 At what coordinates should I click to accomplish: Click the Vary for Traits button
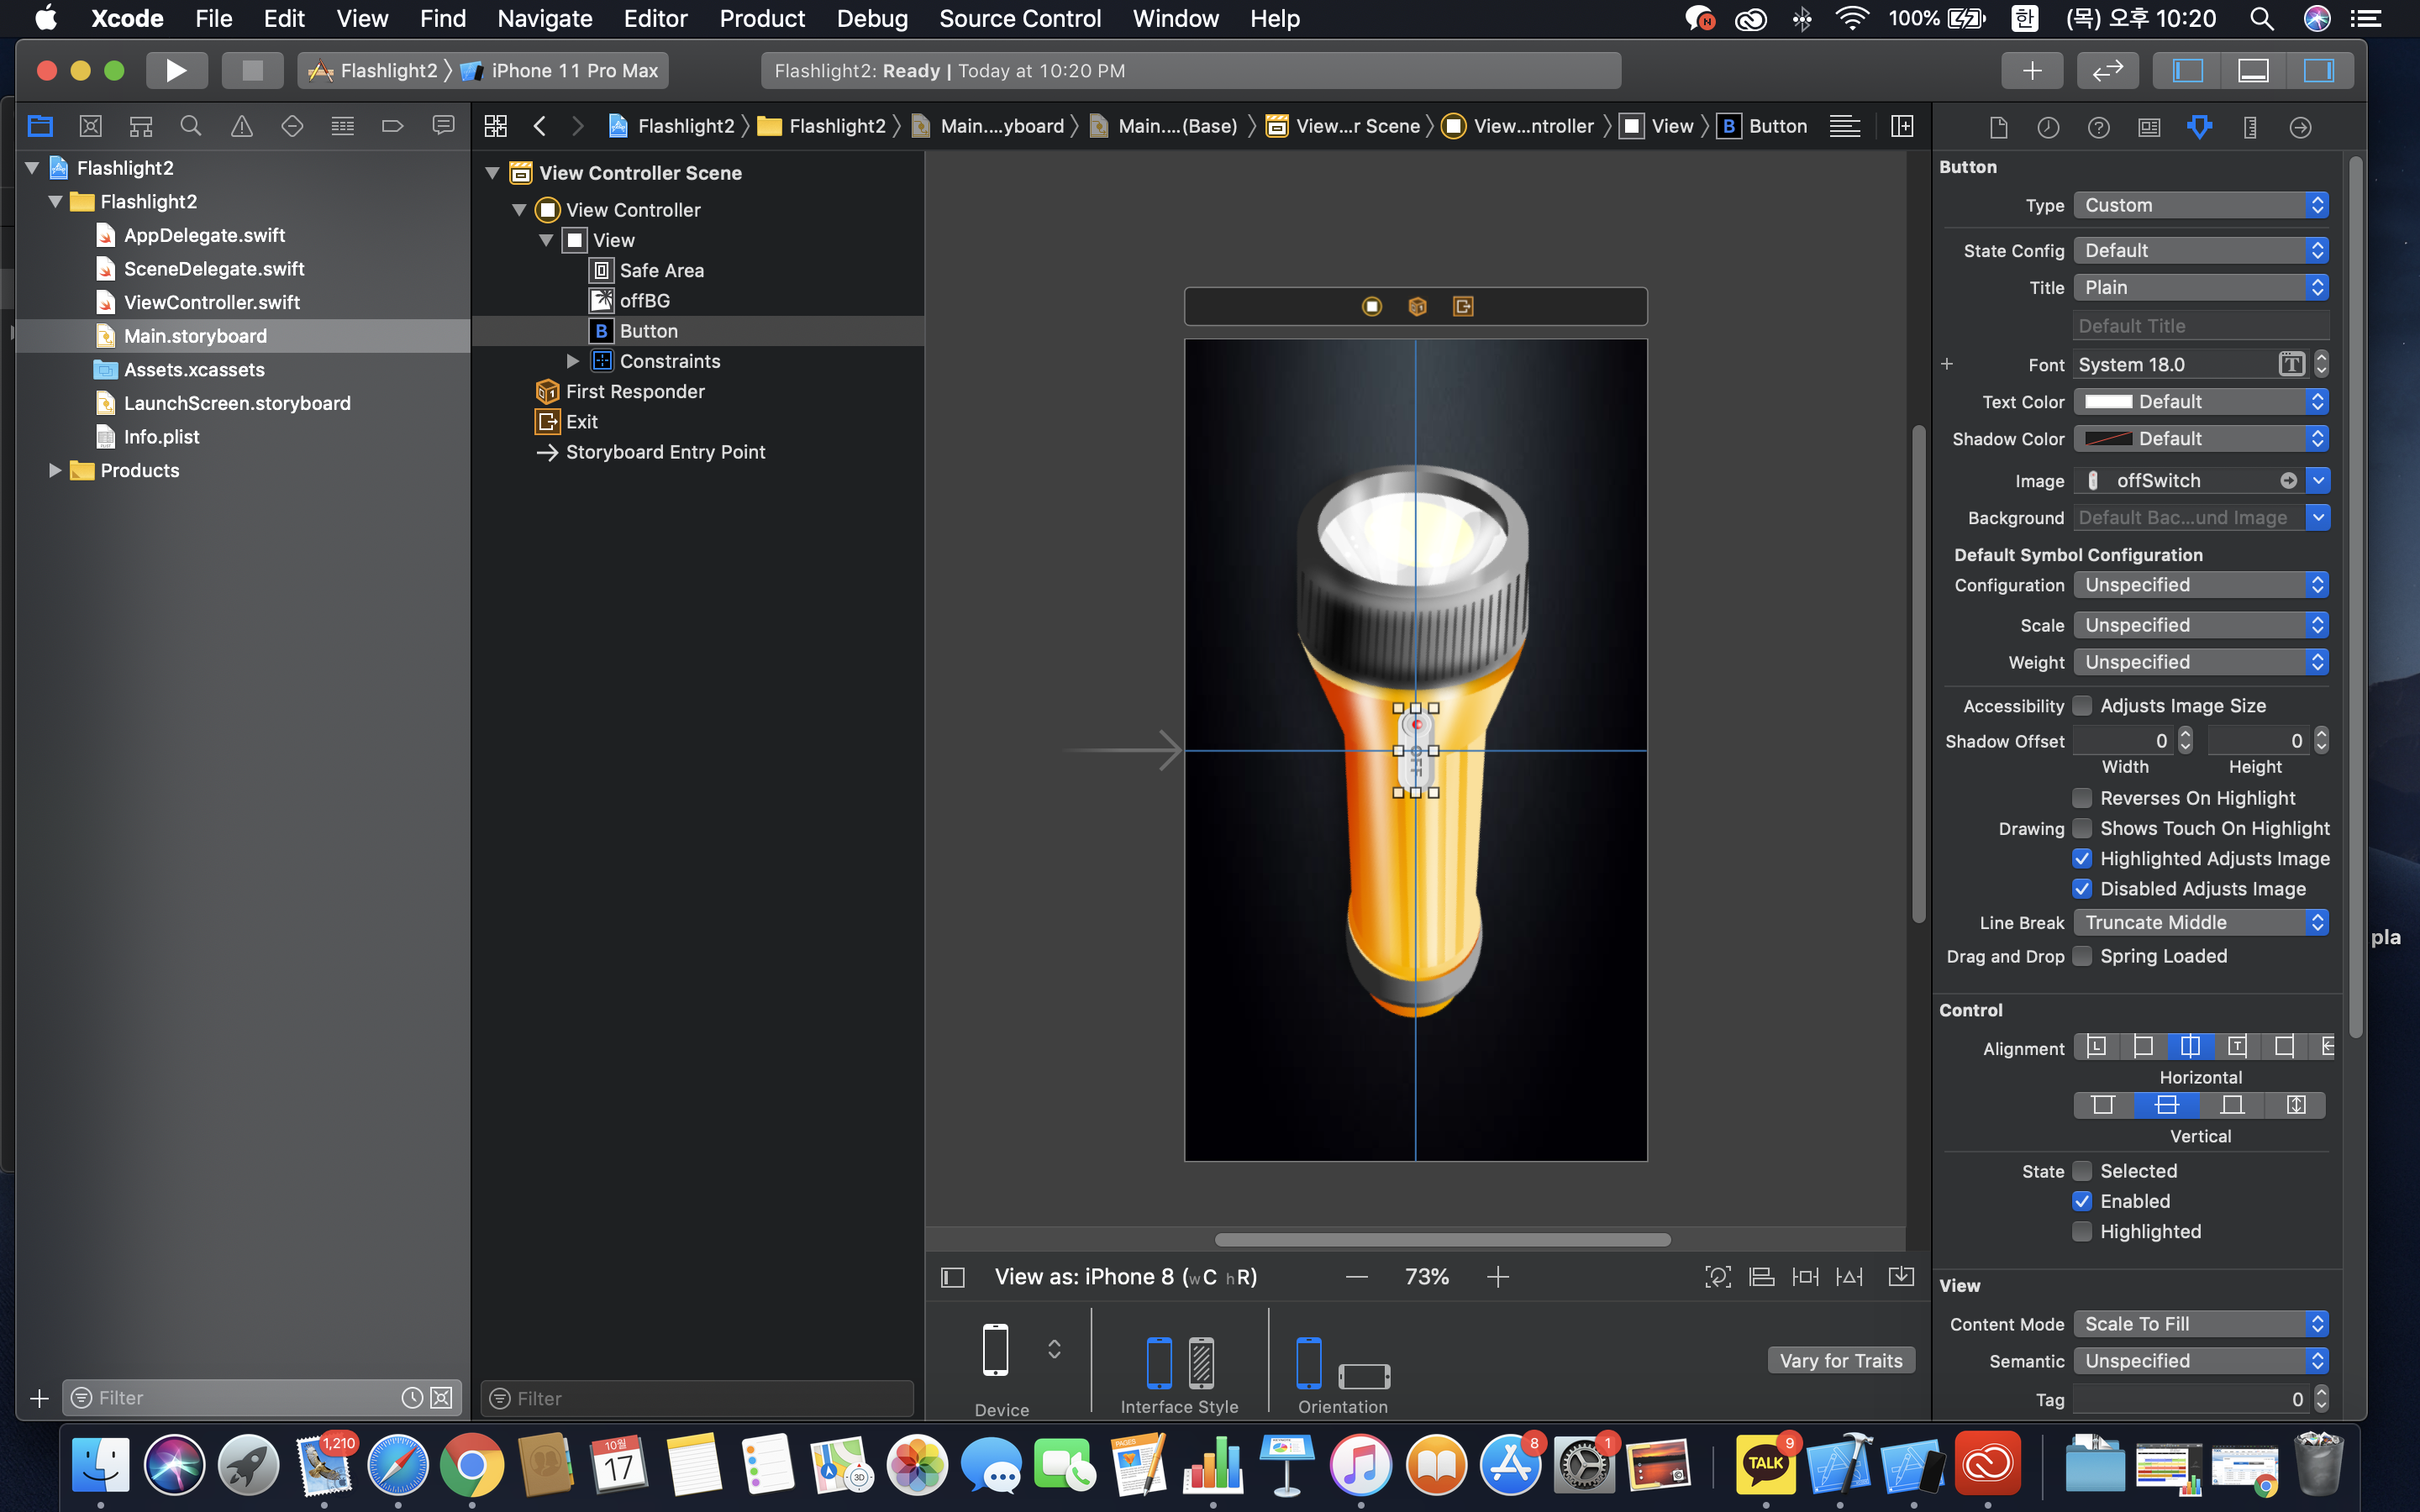pyautogui.click(x=1840, y=1360)
